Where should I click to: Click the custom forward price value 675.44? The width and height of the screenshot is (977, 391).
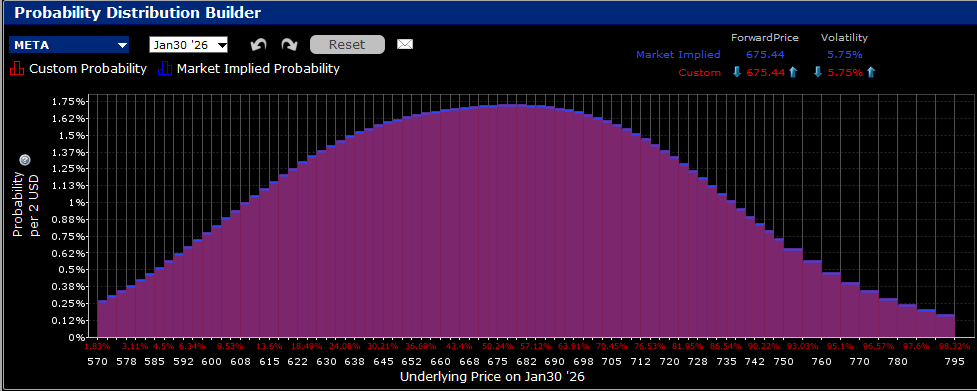765,72
